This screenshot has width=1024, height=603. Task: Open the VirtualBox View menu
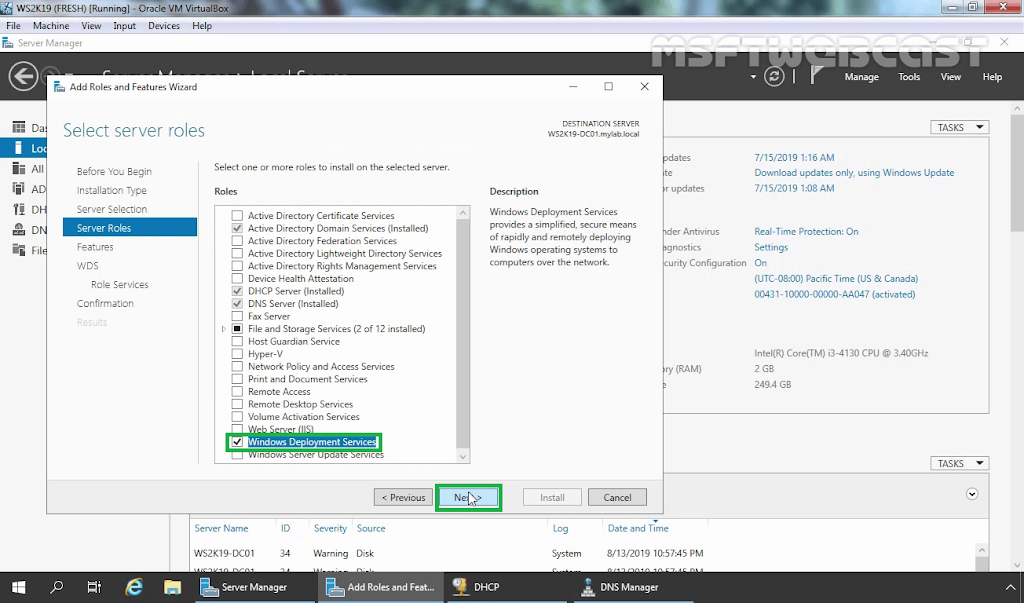(x=91, y=25)
